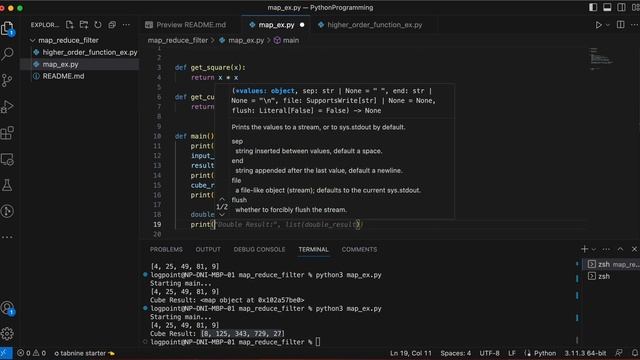This screenshot has height=360, width=640.
Task: Select the 3.11.3 64-bit interpreter
Action: tap(585, 353)
